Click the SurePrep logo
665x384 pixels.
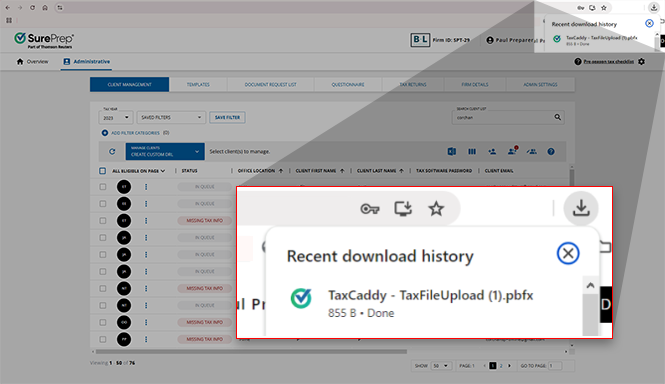[44, 40]
